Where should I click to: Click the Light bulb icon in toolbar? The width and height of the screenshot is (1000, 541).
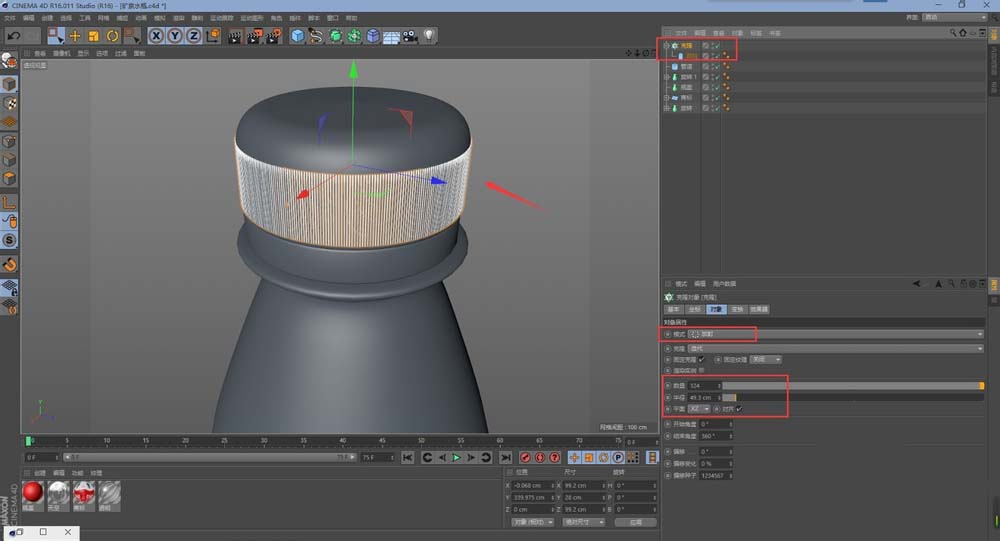[428, 36]
